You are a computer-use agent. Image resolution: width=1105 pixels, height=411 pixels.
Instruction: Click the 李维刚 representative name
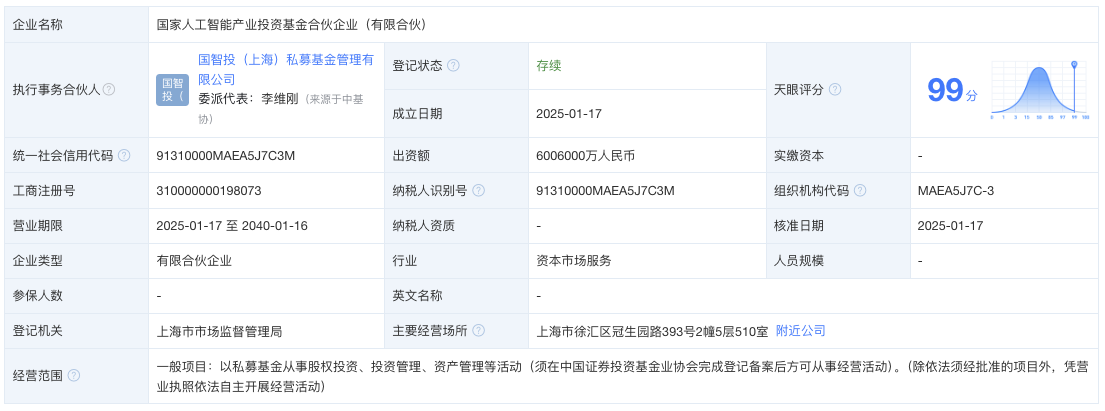(280, 99)
